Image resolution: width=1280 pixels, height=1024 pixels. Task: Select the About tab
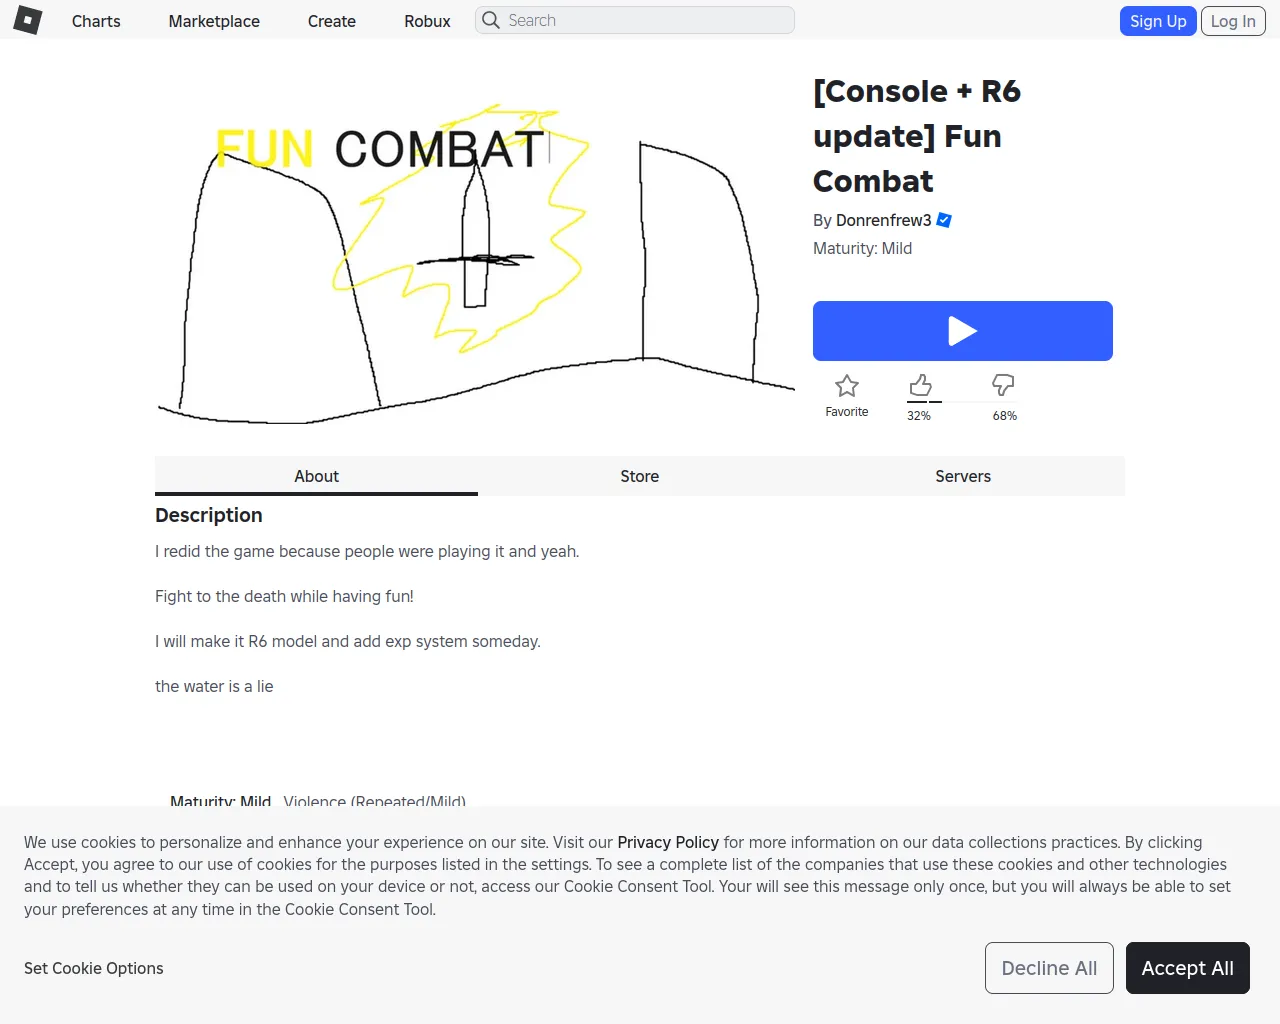click(316, 476)
